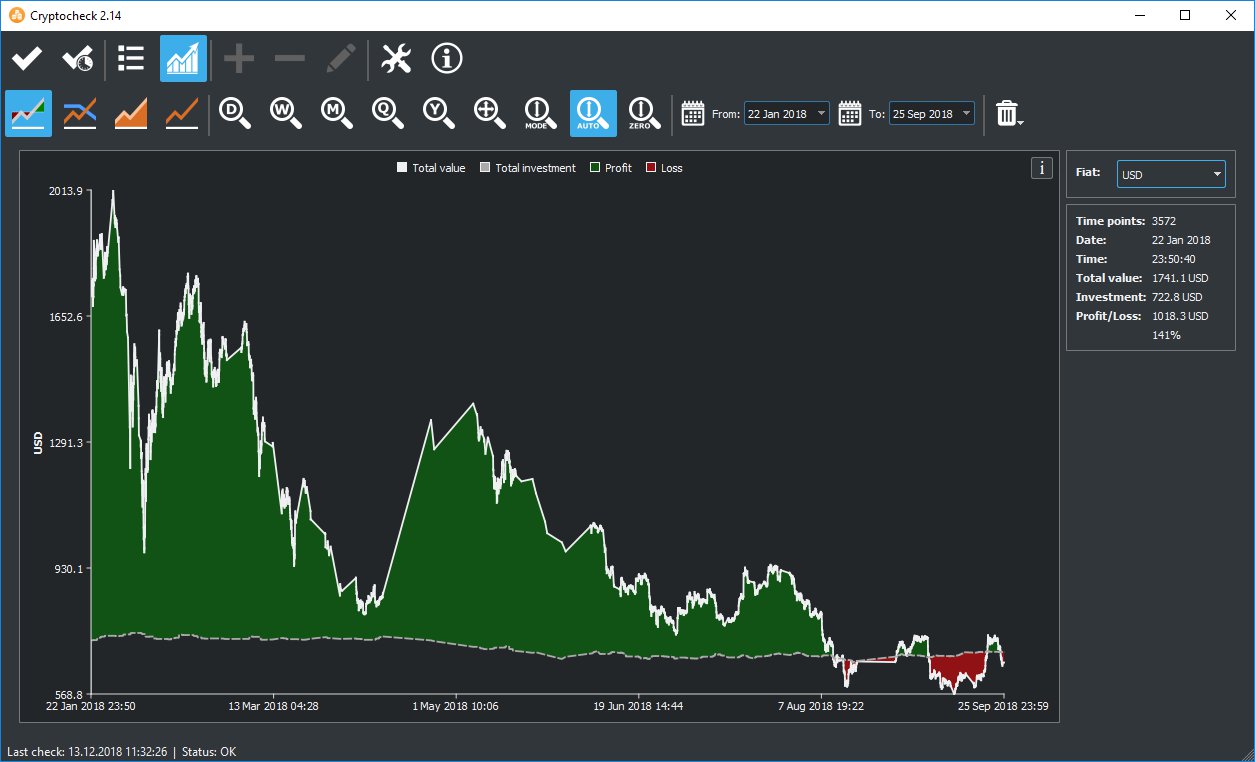
Task: Zoom chart to month with M magnifier
Action: [x=337, y=113]
